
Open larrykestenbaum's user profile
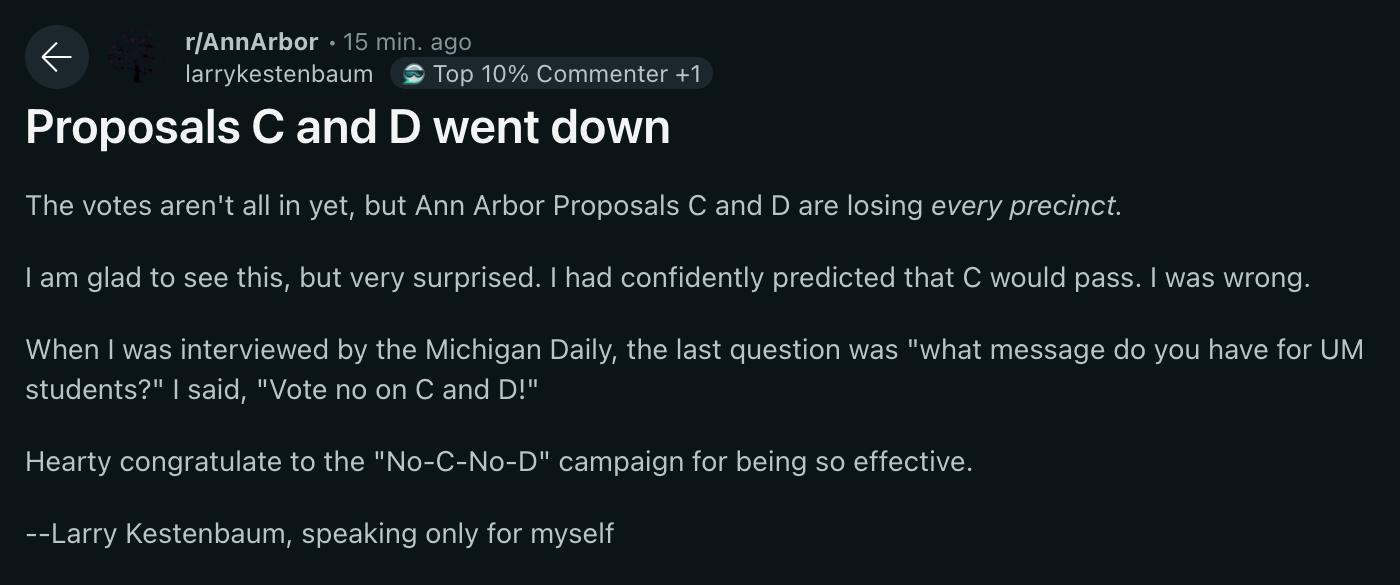pos(279,74)
